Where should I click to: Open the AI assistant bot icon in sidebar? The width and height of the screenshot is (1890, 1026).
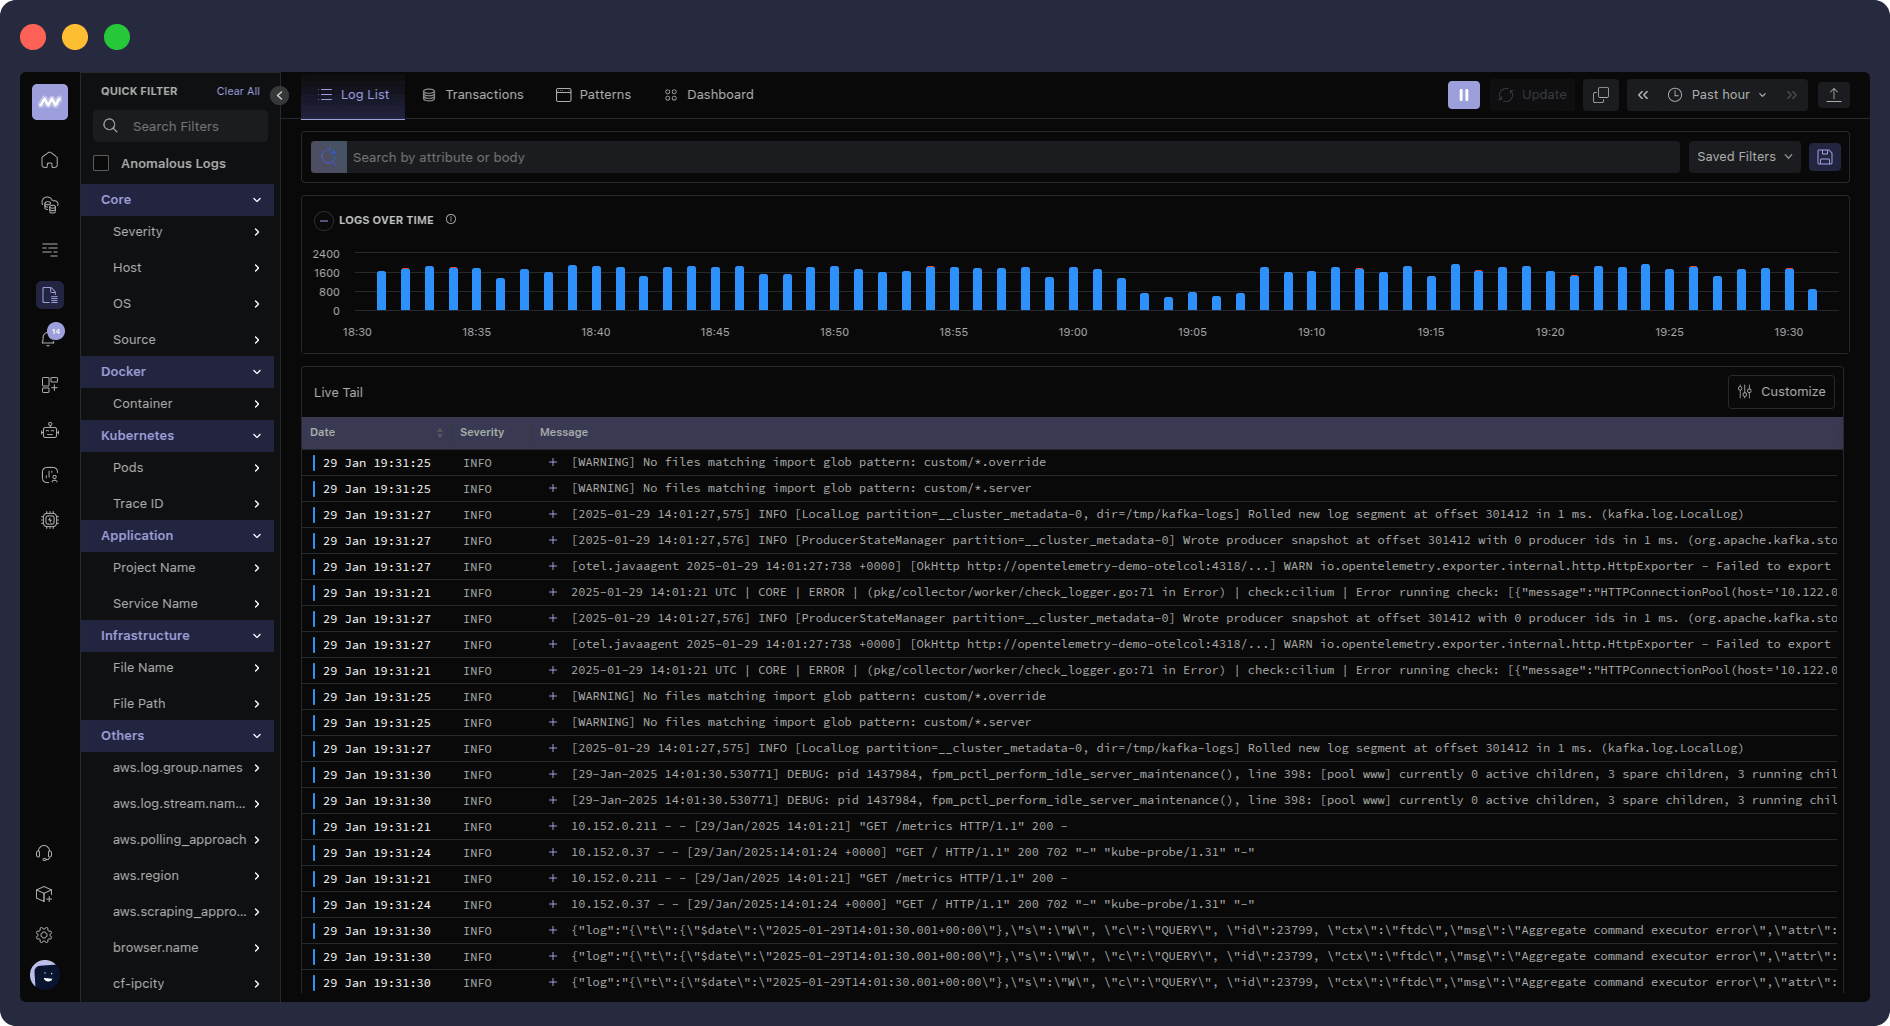[49, 430]
